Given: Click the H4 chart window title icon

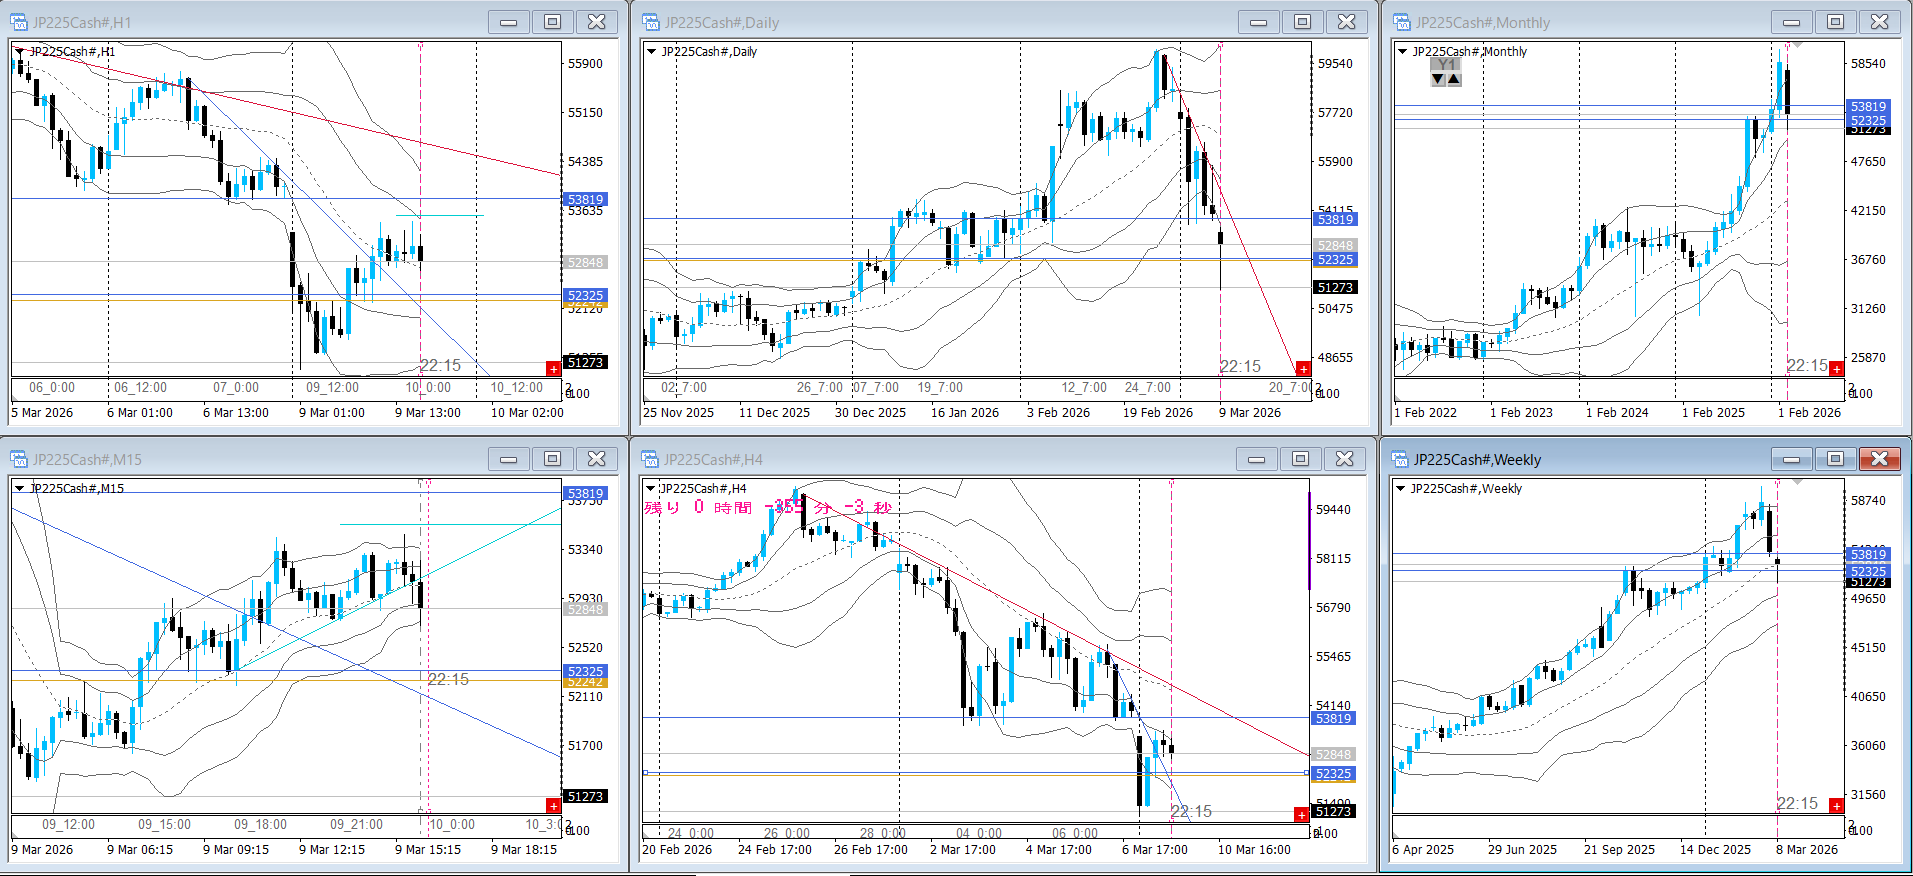Looking at the screenshot, I should pyautogui.click(x=651, y=459).
